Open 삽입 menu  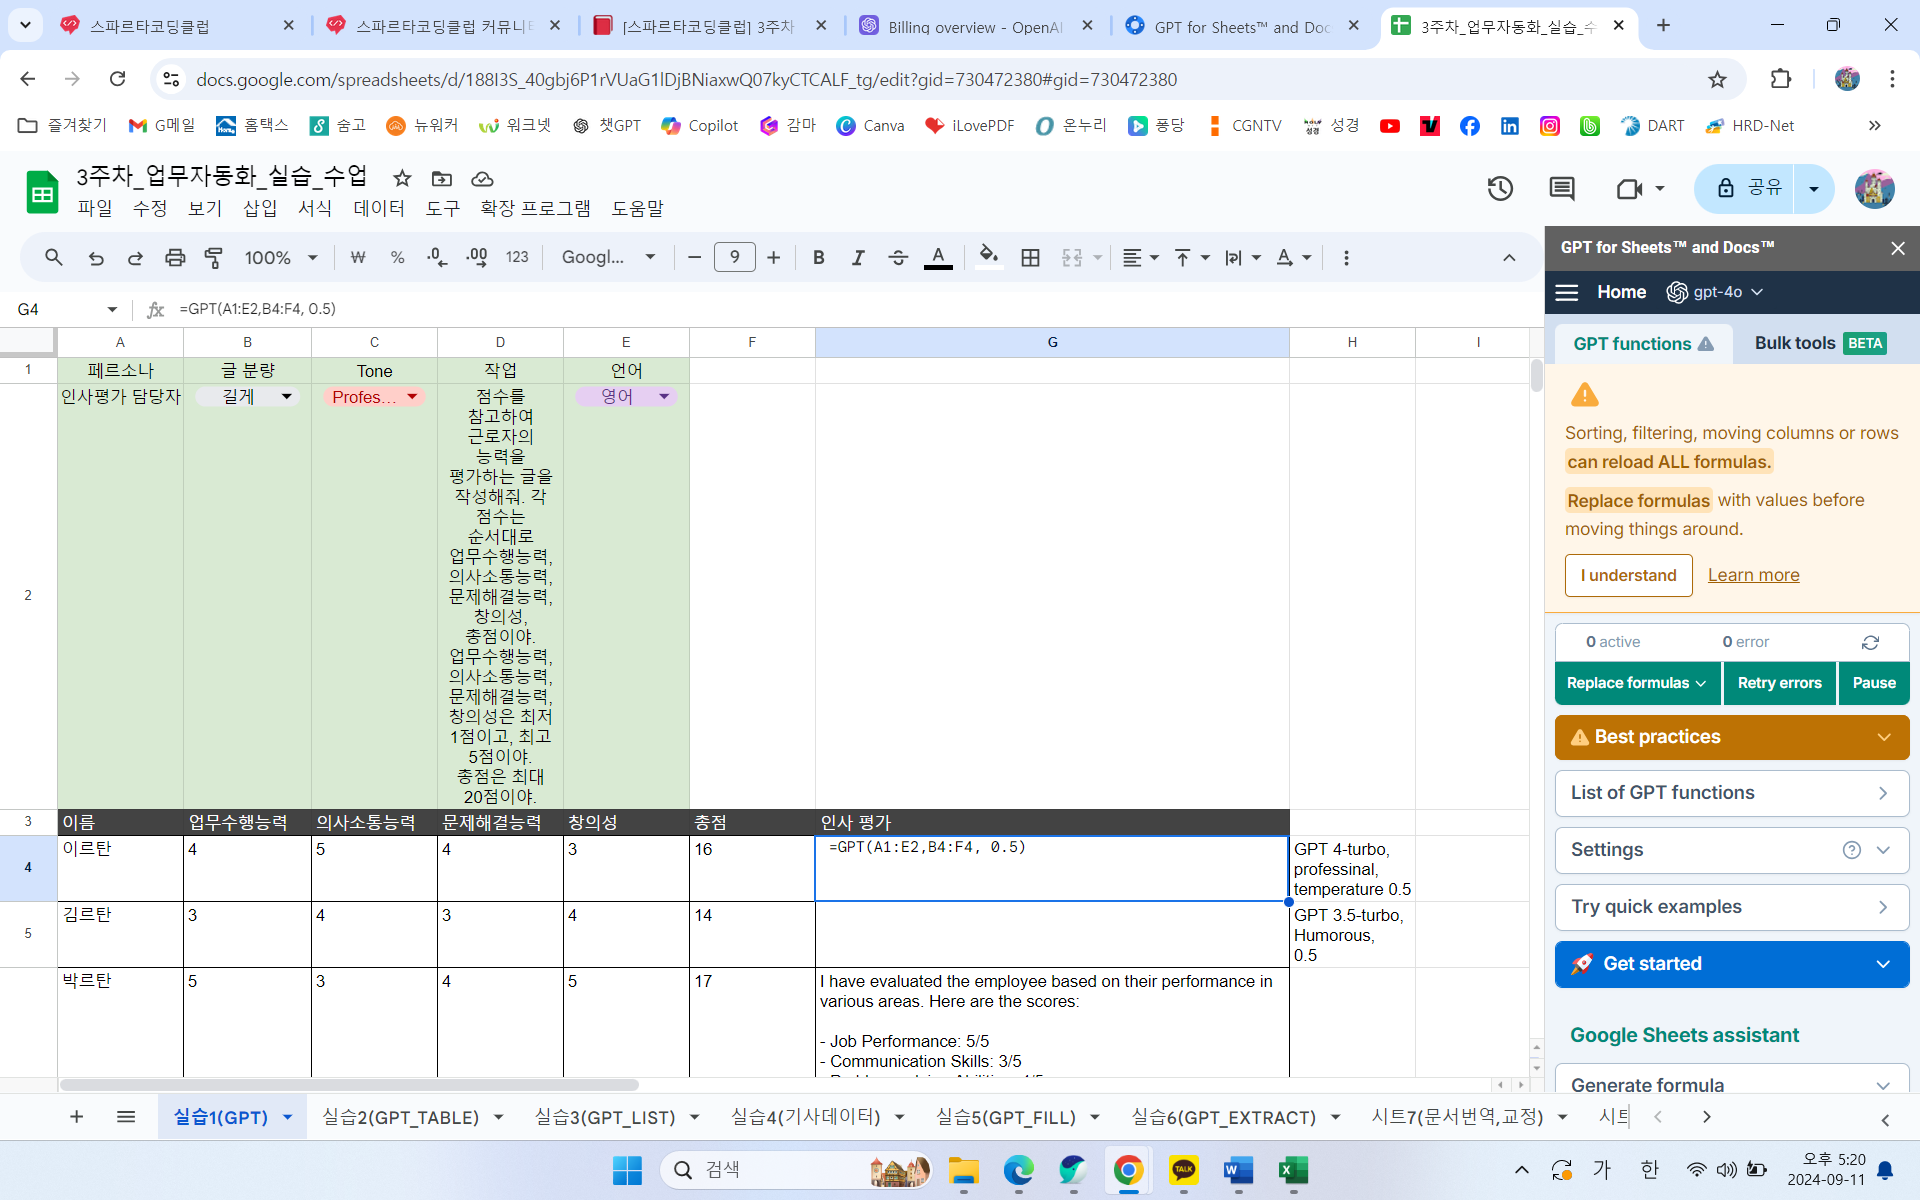click(260, 208)
